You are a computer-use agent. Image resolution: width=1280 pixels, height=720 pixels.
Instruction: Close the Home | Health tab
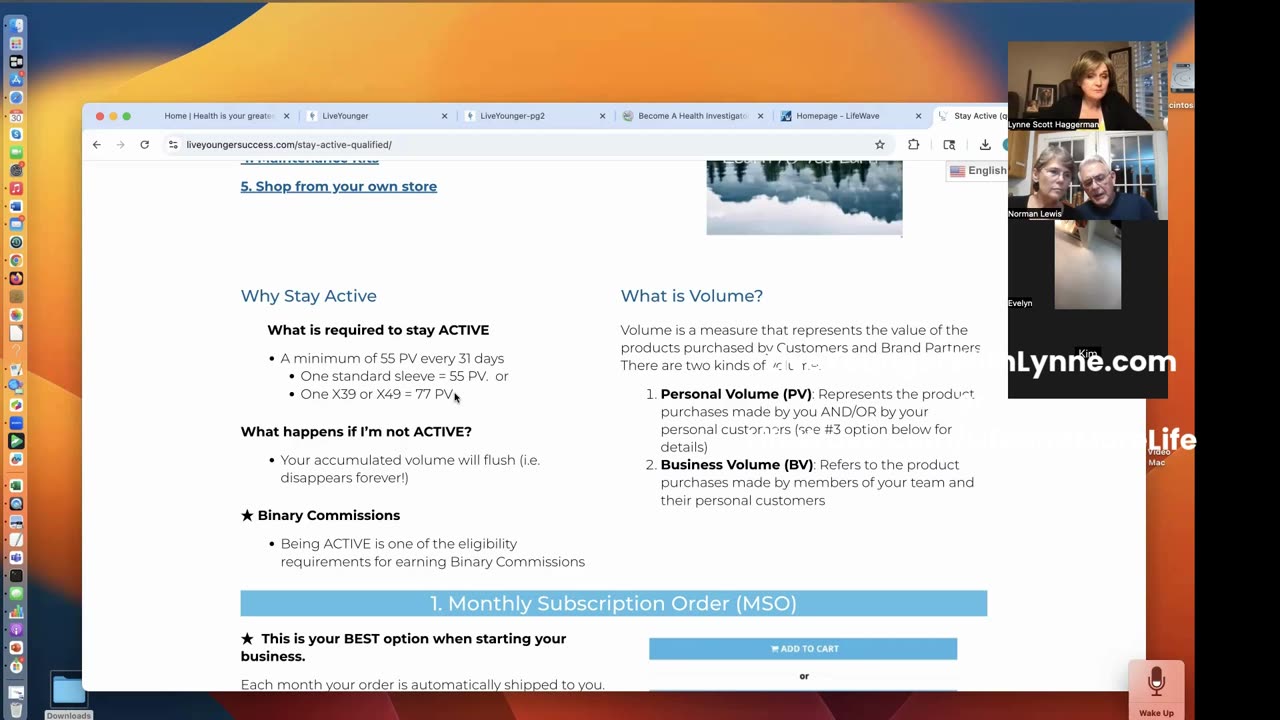[x=287, y=116]
